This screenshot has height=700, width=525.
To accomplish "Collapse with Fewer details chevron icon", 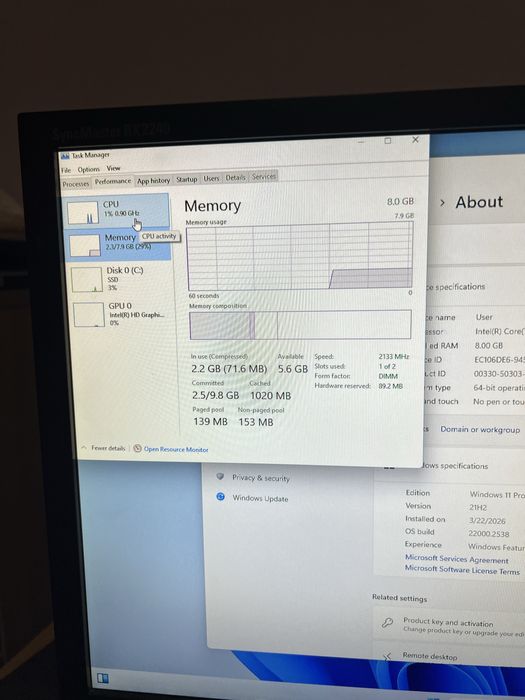I will pos(84,447).
